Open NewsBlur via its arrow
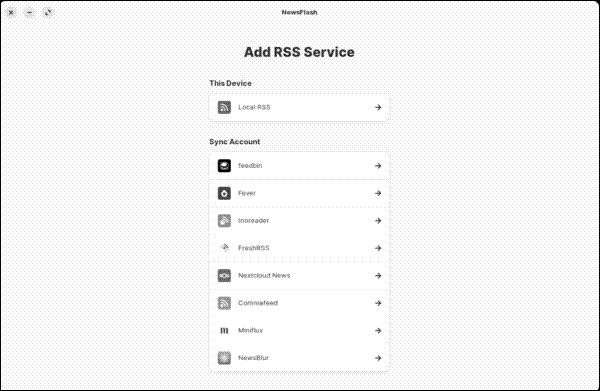The height and width of the screenshot is (391, 600). pos(378,358)
